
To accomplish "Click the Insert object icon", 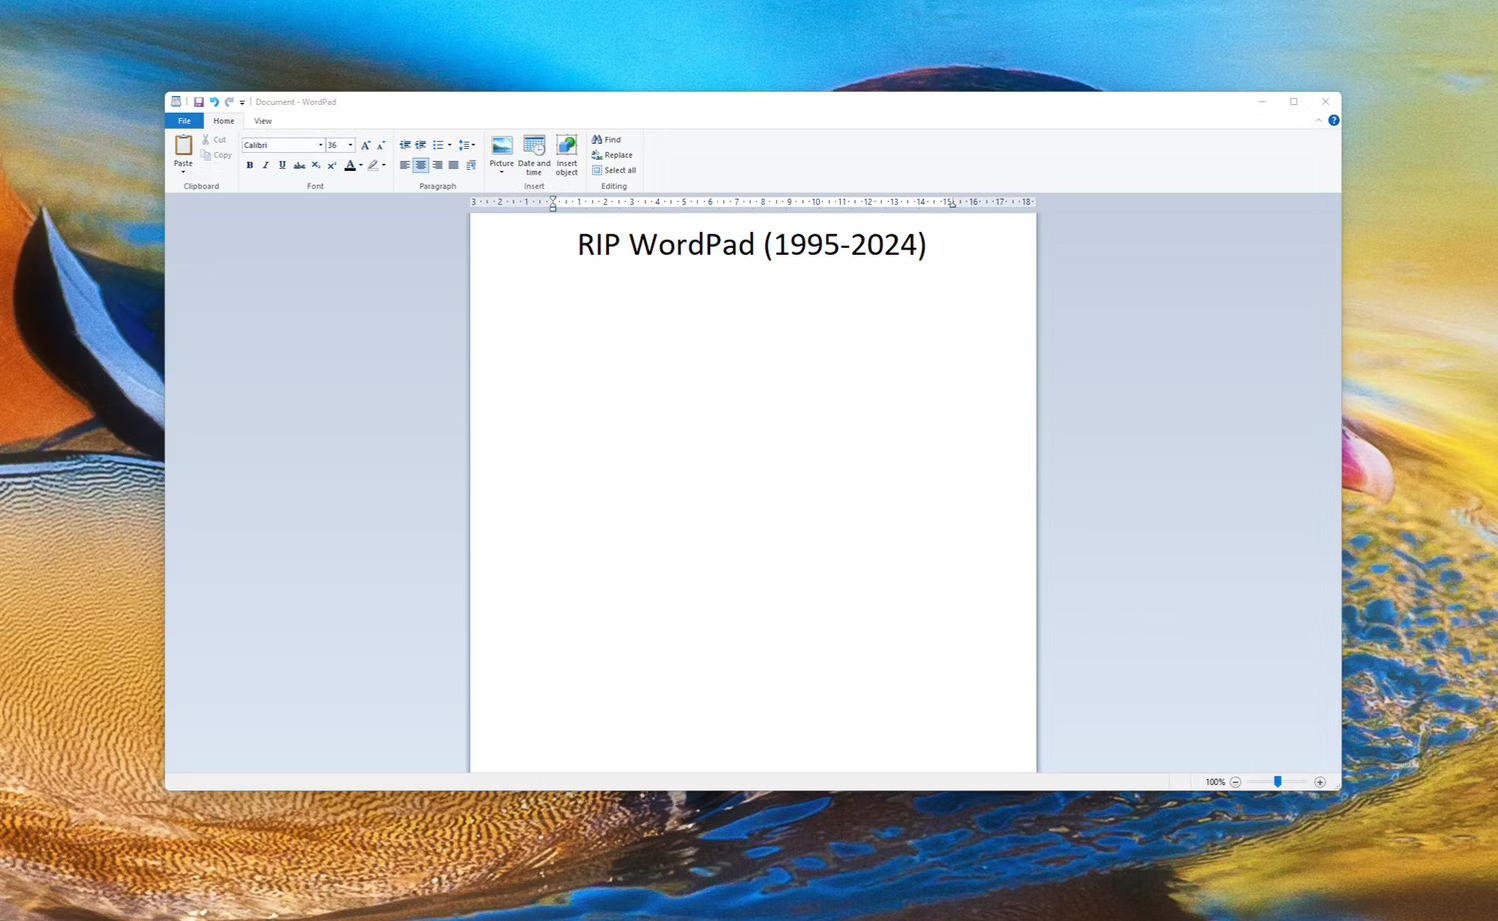I will [566, 155].
